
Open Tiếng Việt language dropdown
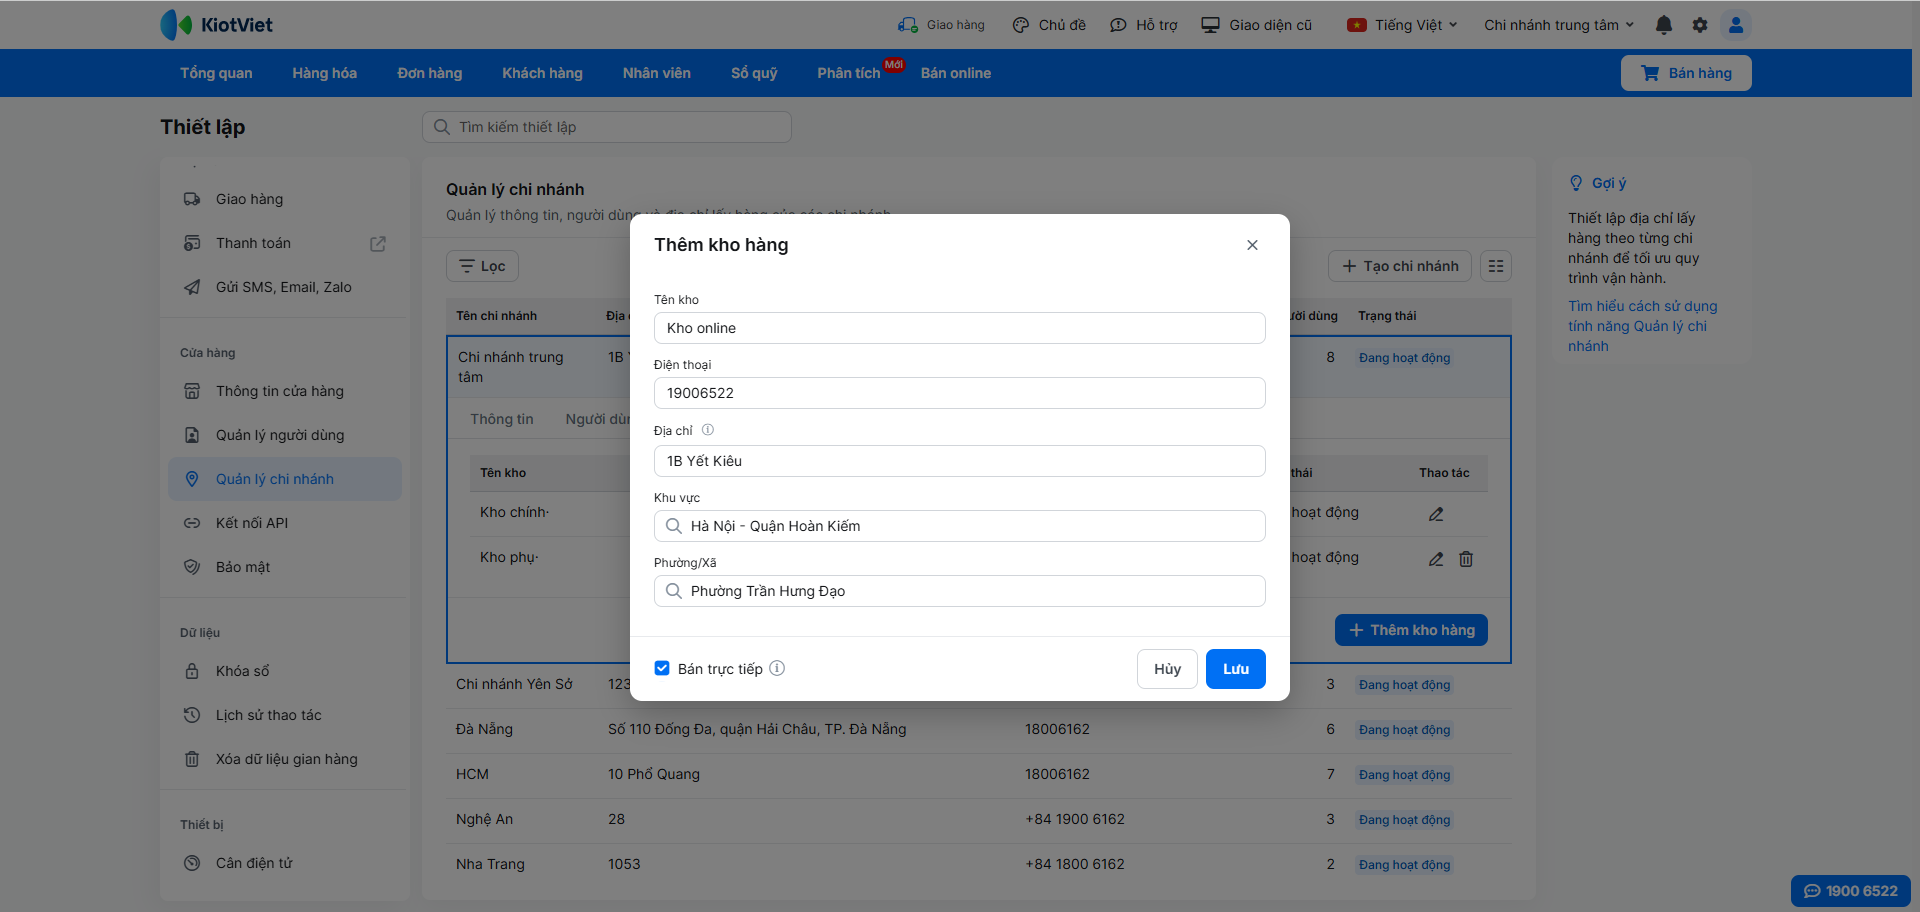(1402, 25)
